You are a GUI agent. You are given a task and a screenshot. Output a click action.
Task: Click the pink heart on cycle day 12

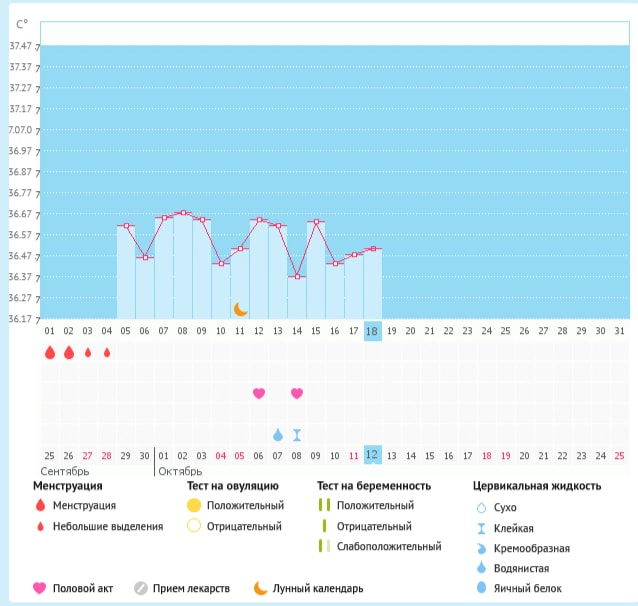(x=259, y=393)
